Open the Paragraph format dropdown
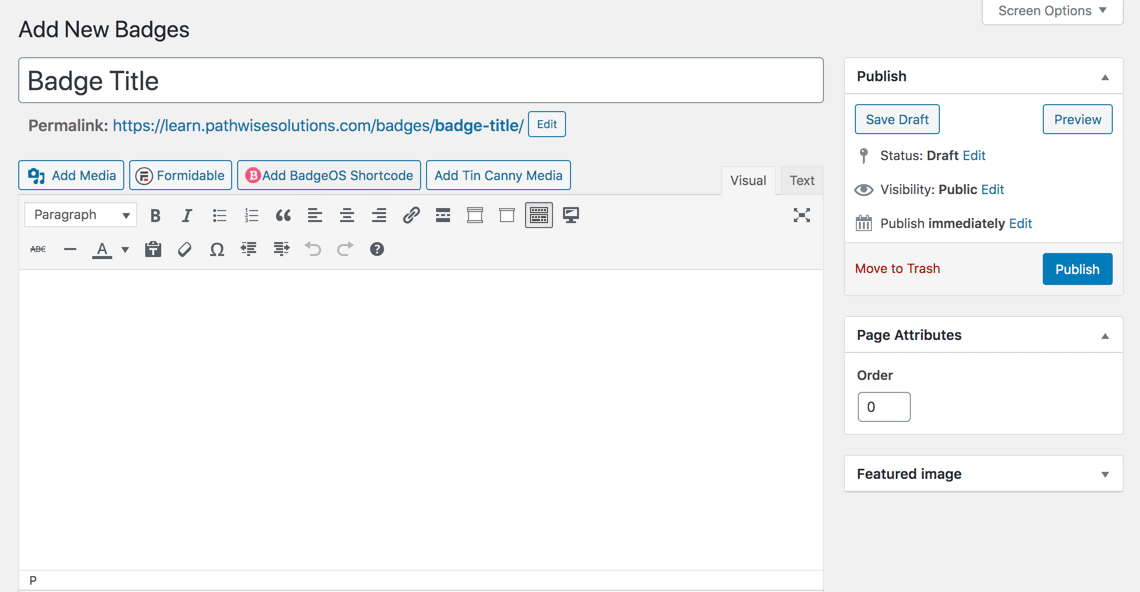This screenshot has width=1140, height=592. pyautogui.click(x=81, y=215)
